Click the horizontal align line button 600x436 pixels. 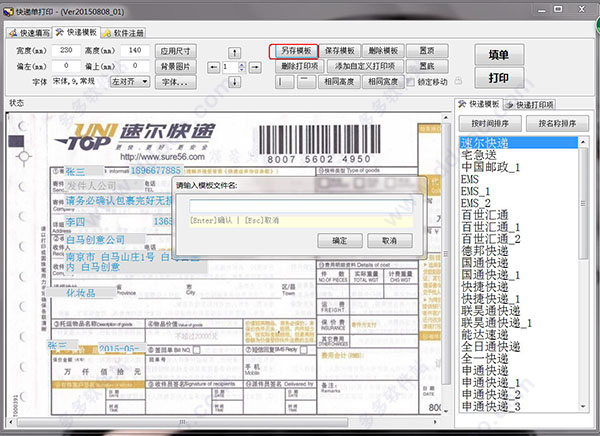[306, 82]
